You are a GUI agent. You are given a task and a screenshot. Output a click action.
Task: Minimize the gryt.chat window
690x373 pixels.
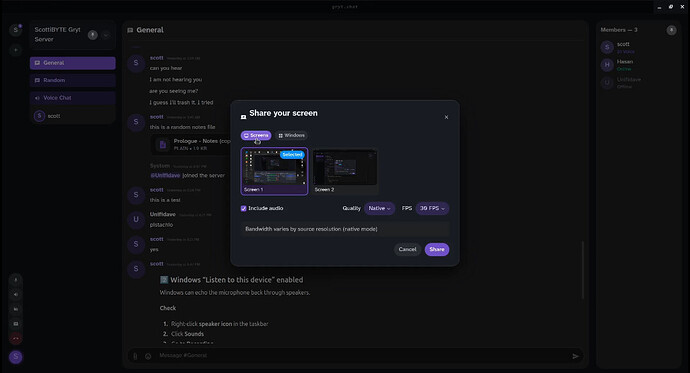pyautogui.click(x=659, y=7)
